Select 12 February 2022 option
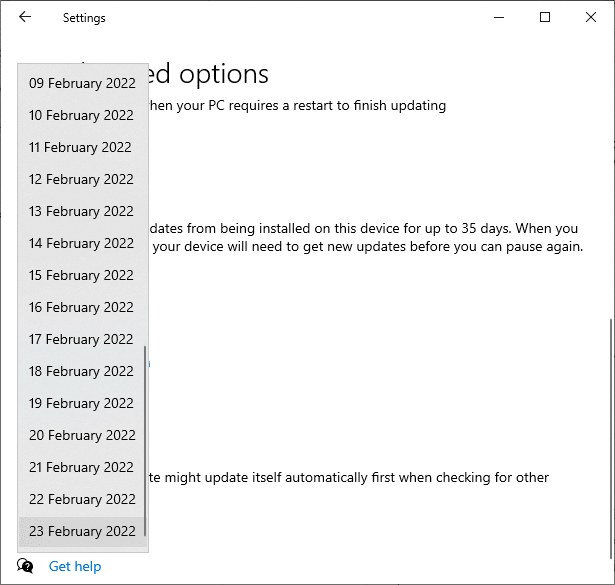This screenshot has height=585, width=615. 83,179
